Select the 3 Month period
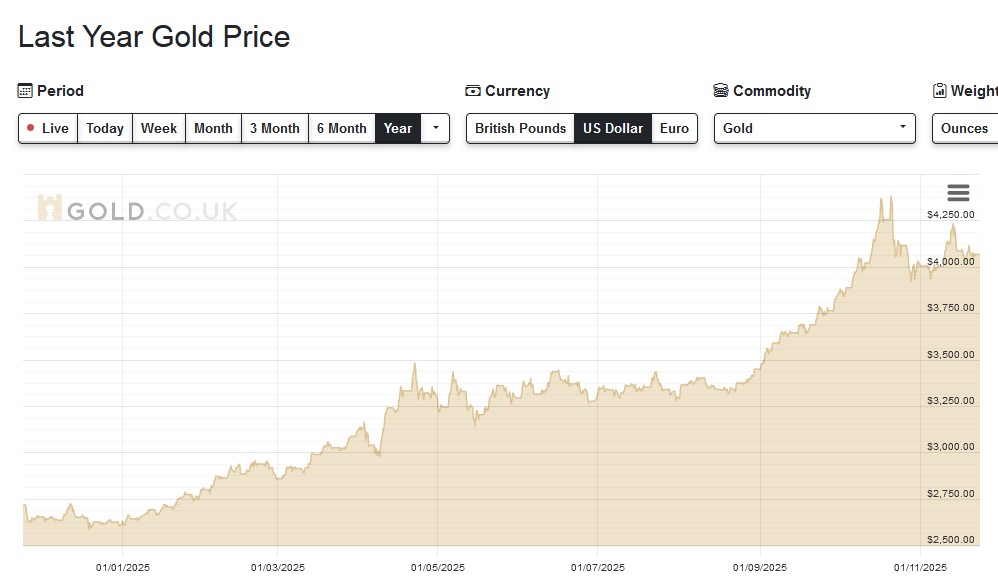Viewport: 998px width, 583px height. point(275,128)
